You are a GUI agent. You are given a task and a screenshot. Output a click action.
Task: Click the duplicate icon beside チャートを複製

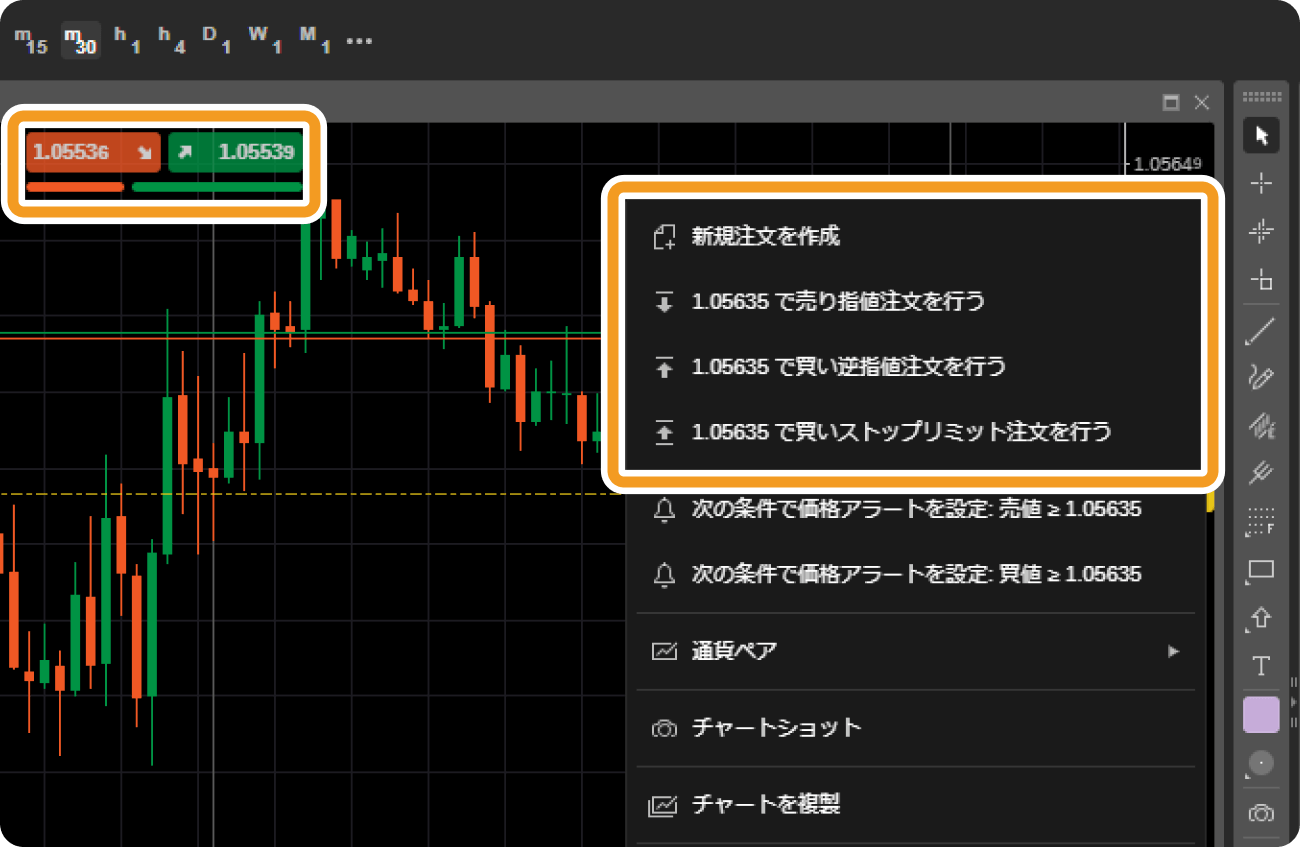click(664, 804)
